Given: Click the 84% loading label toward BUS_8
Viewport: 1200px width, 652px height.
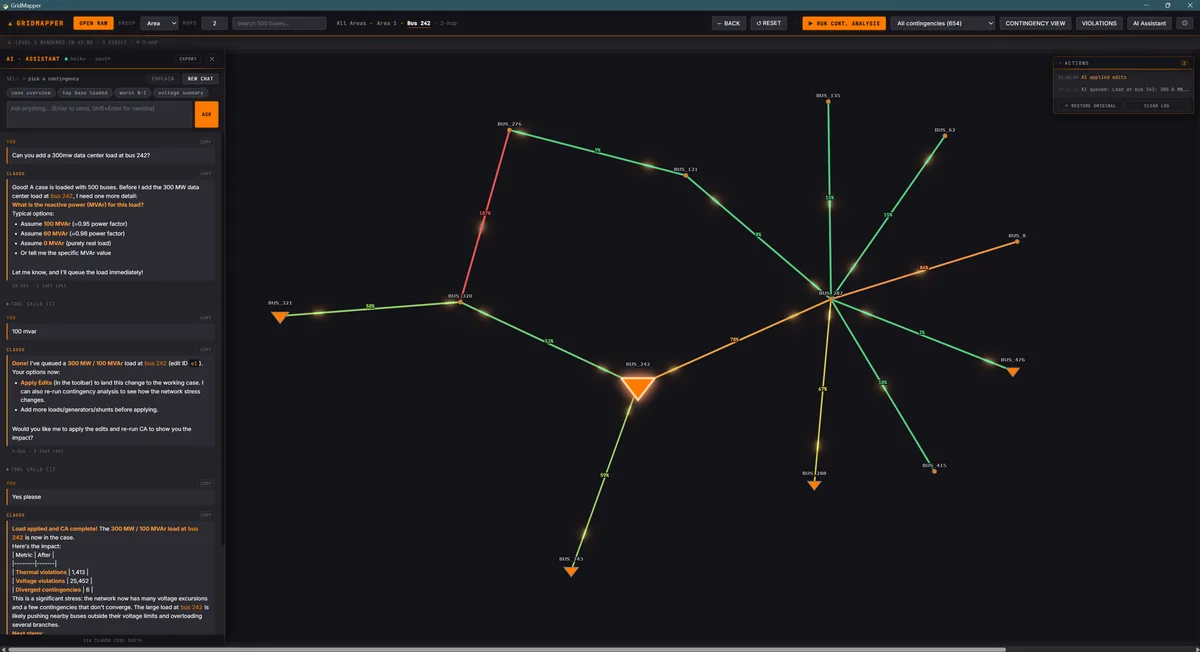Looking at the screenshot, I should coord(924,268).
